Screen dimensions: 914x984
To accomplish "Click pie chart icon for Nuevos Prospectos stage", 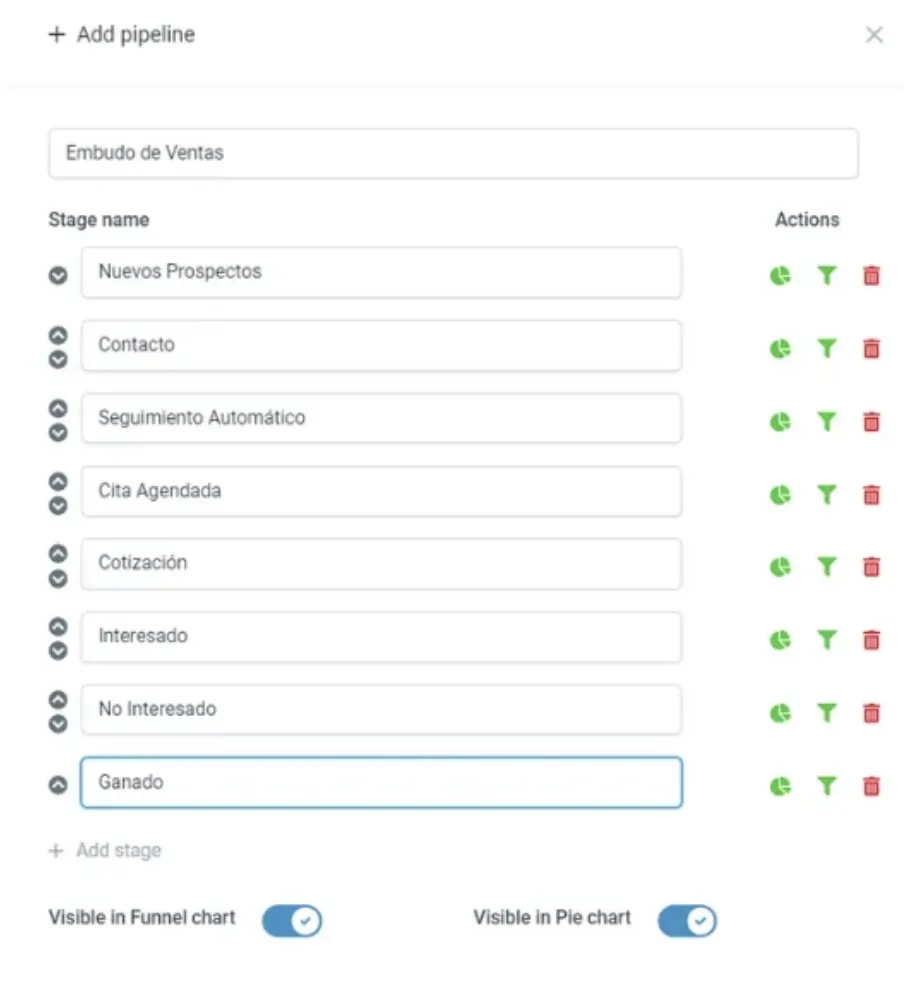I will [x=780, y=275].
